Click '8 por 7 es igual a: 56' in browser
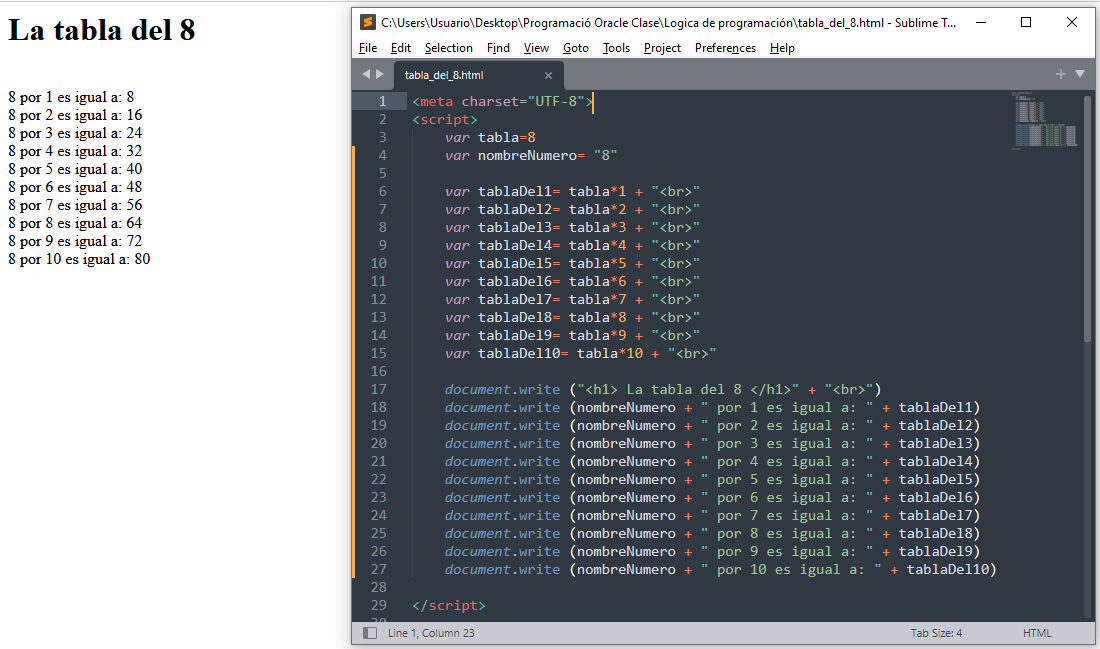Viewport: 1100px width, 649px height. tap(75, 205)
